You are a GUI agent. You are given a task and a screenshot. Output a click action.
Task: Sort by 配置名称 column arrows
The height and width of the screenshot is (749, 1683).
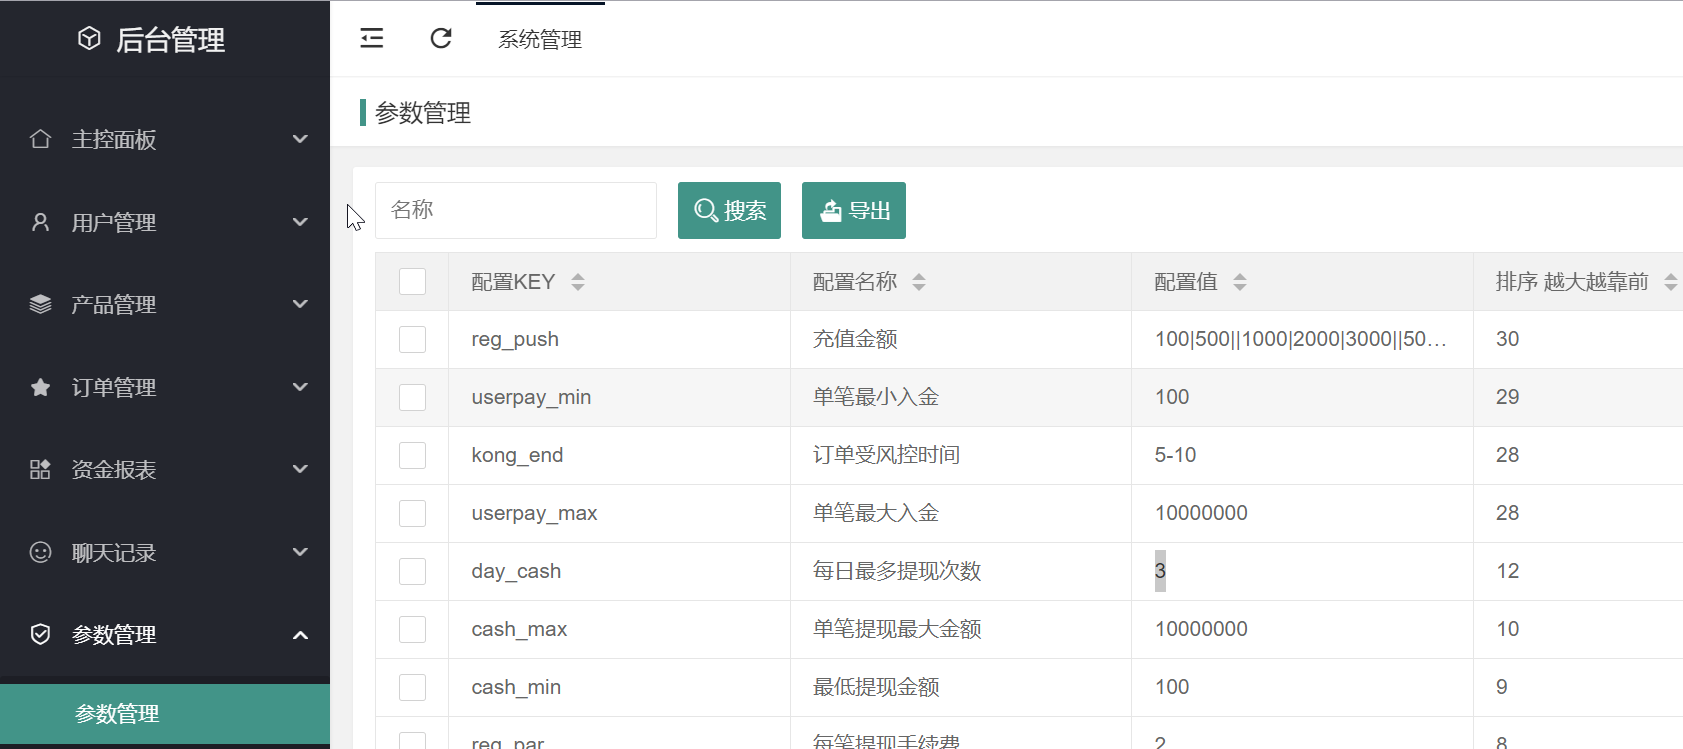click(x=919, y=282)
